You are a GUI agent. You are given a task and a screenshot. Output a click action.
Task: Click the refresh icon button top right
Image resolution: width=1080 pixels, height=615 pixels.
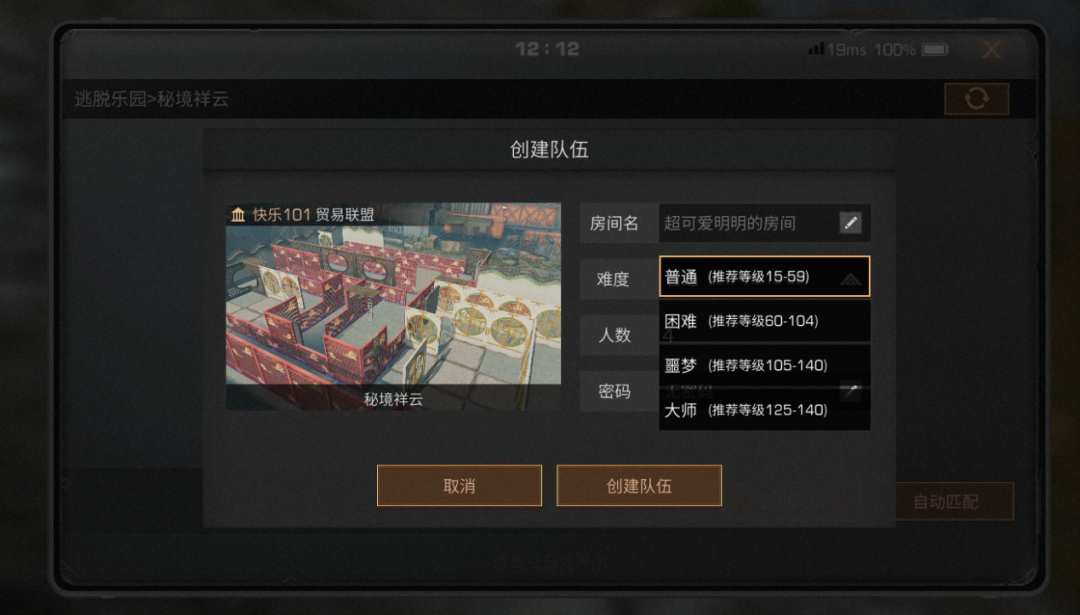(977, 98)
